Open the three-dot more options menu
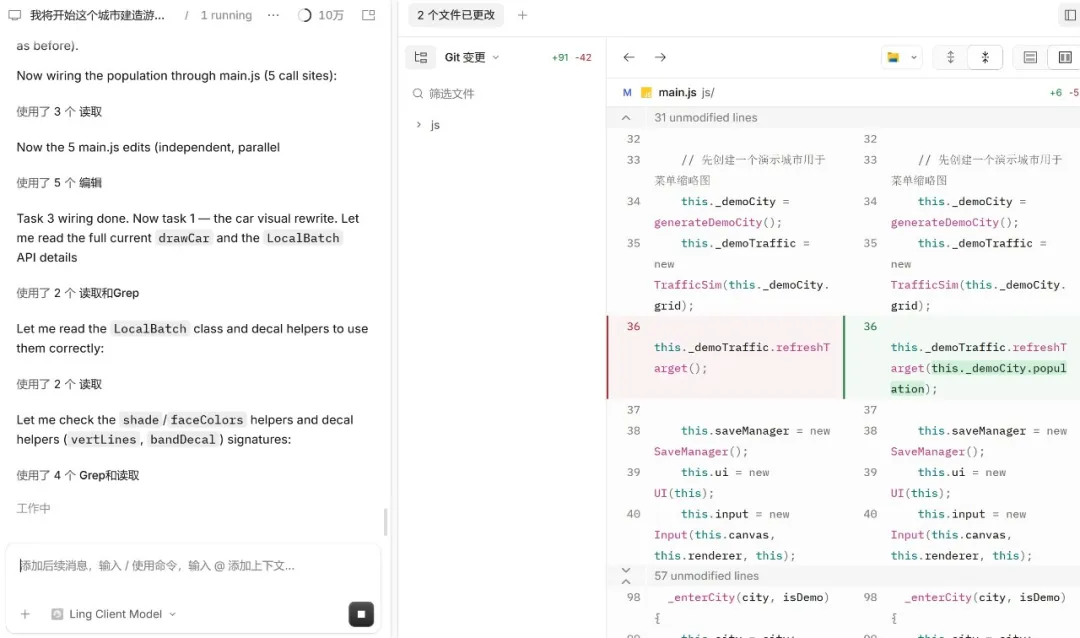 pyautogui.click(x=273, y=15)
